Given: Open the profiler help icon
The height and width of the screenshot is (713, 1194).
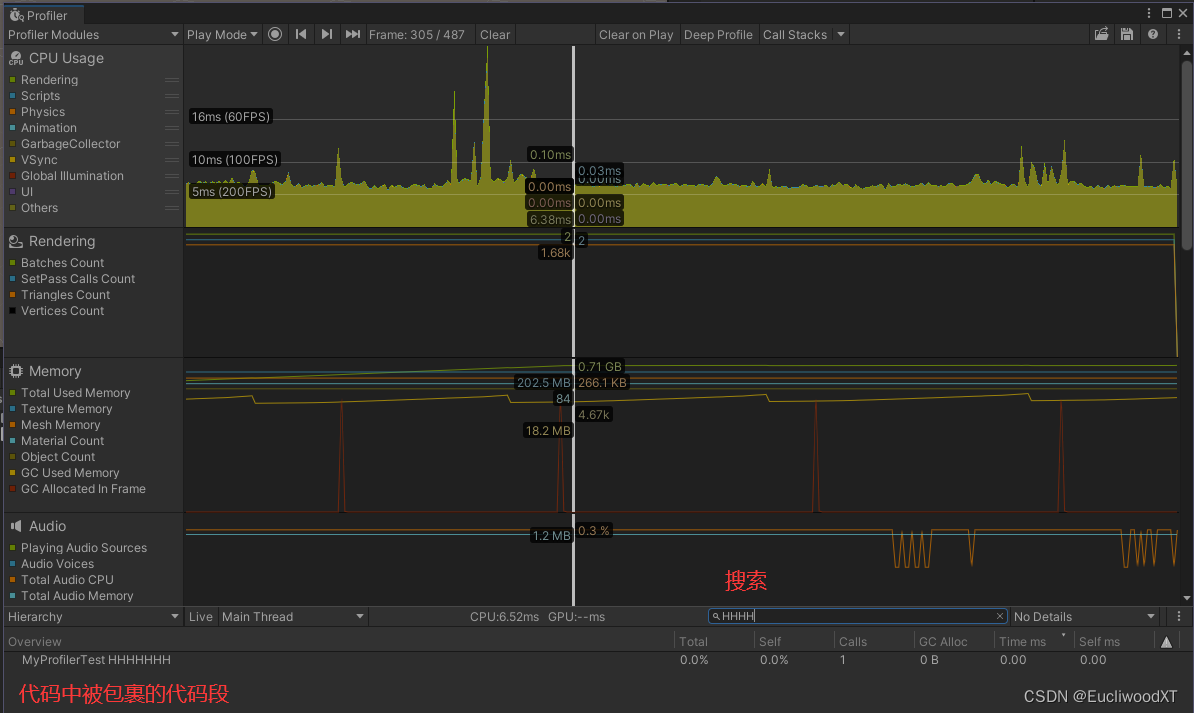Looking at the screenshot, I should (1153, 34).
